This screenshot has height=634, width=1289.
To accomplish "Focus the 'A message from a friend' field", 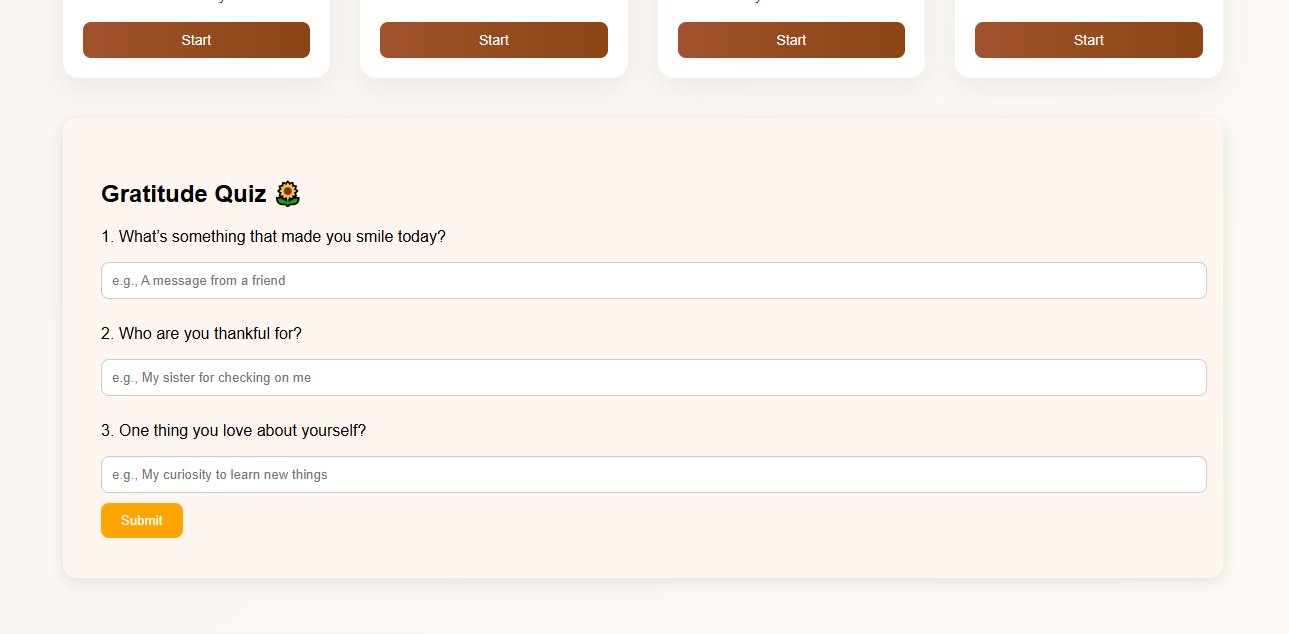I will click(653, 281).
